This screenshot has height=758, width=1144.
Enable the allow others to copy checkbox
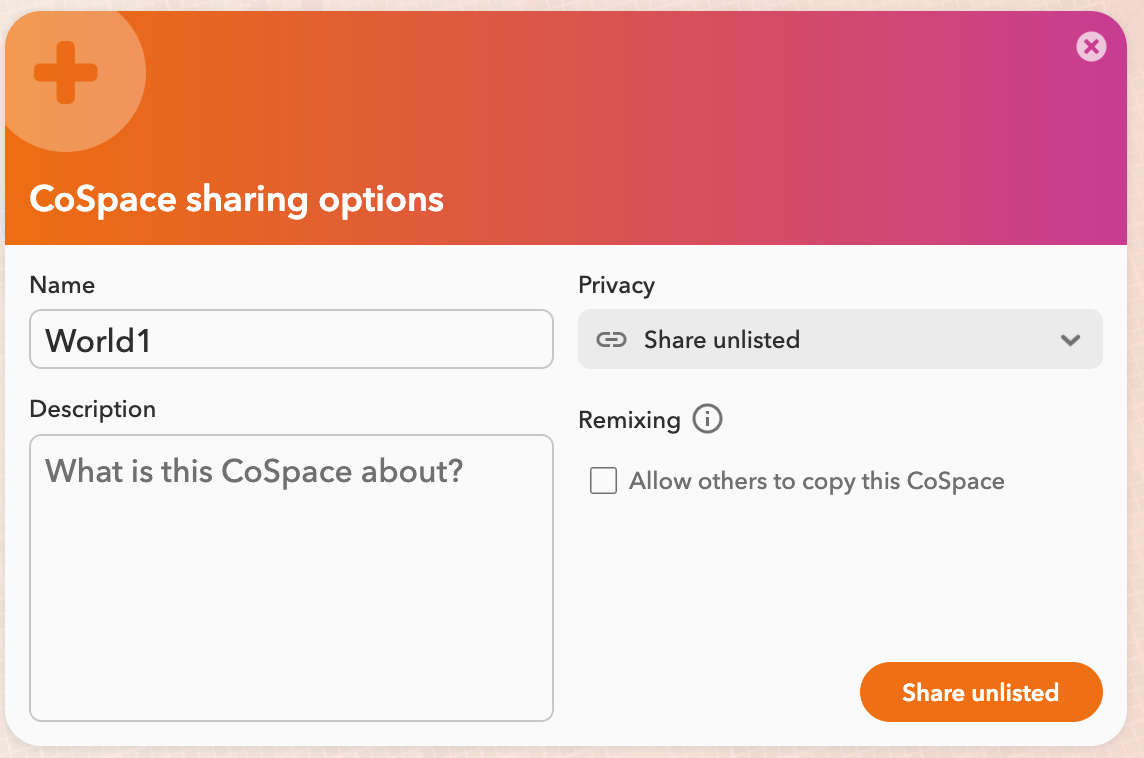pos(603,481)
